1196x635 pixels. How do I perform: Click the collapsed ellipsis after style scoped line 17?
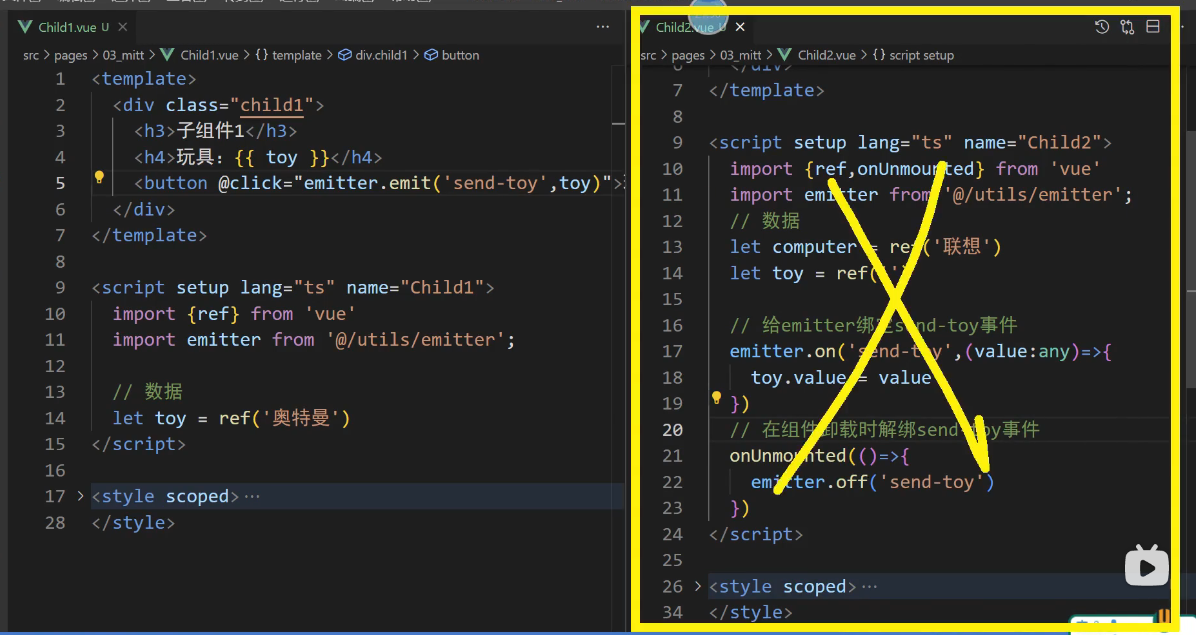tap(252, 496)
